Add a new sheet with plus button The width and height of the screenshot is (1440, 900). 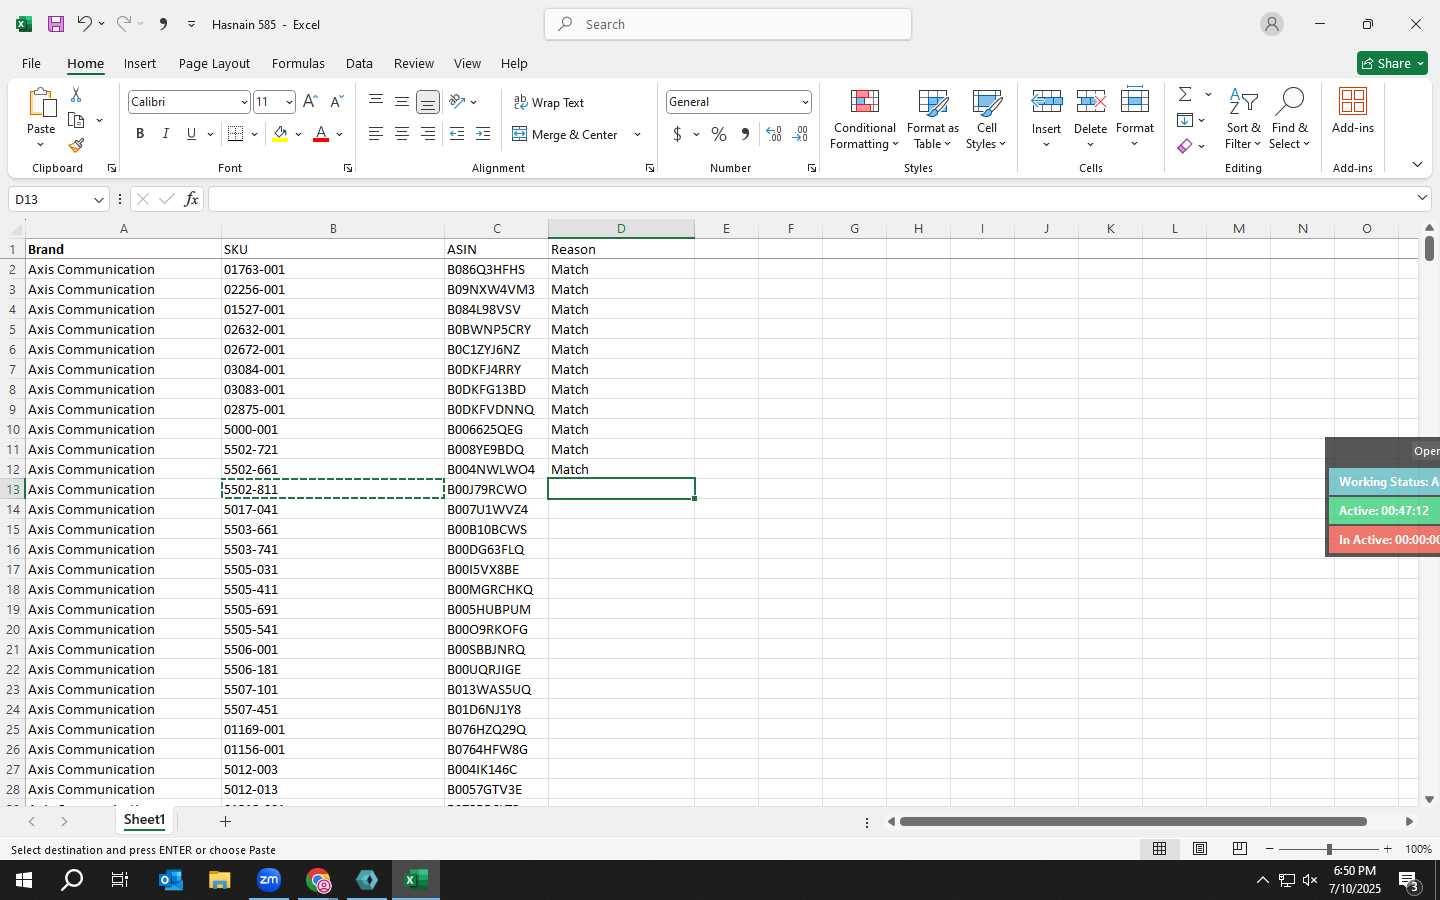225,821
